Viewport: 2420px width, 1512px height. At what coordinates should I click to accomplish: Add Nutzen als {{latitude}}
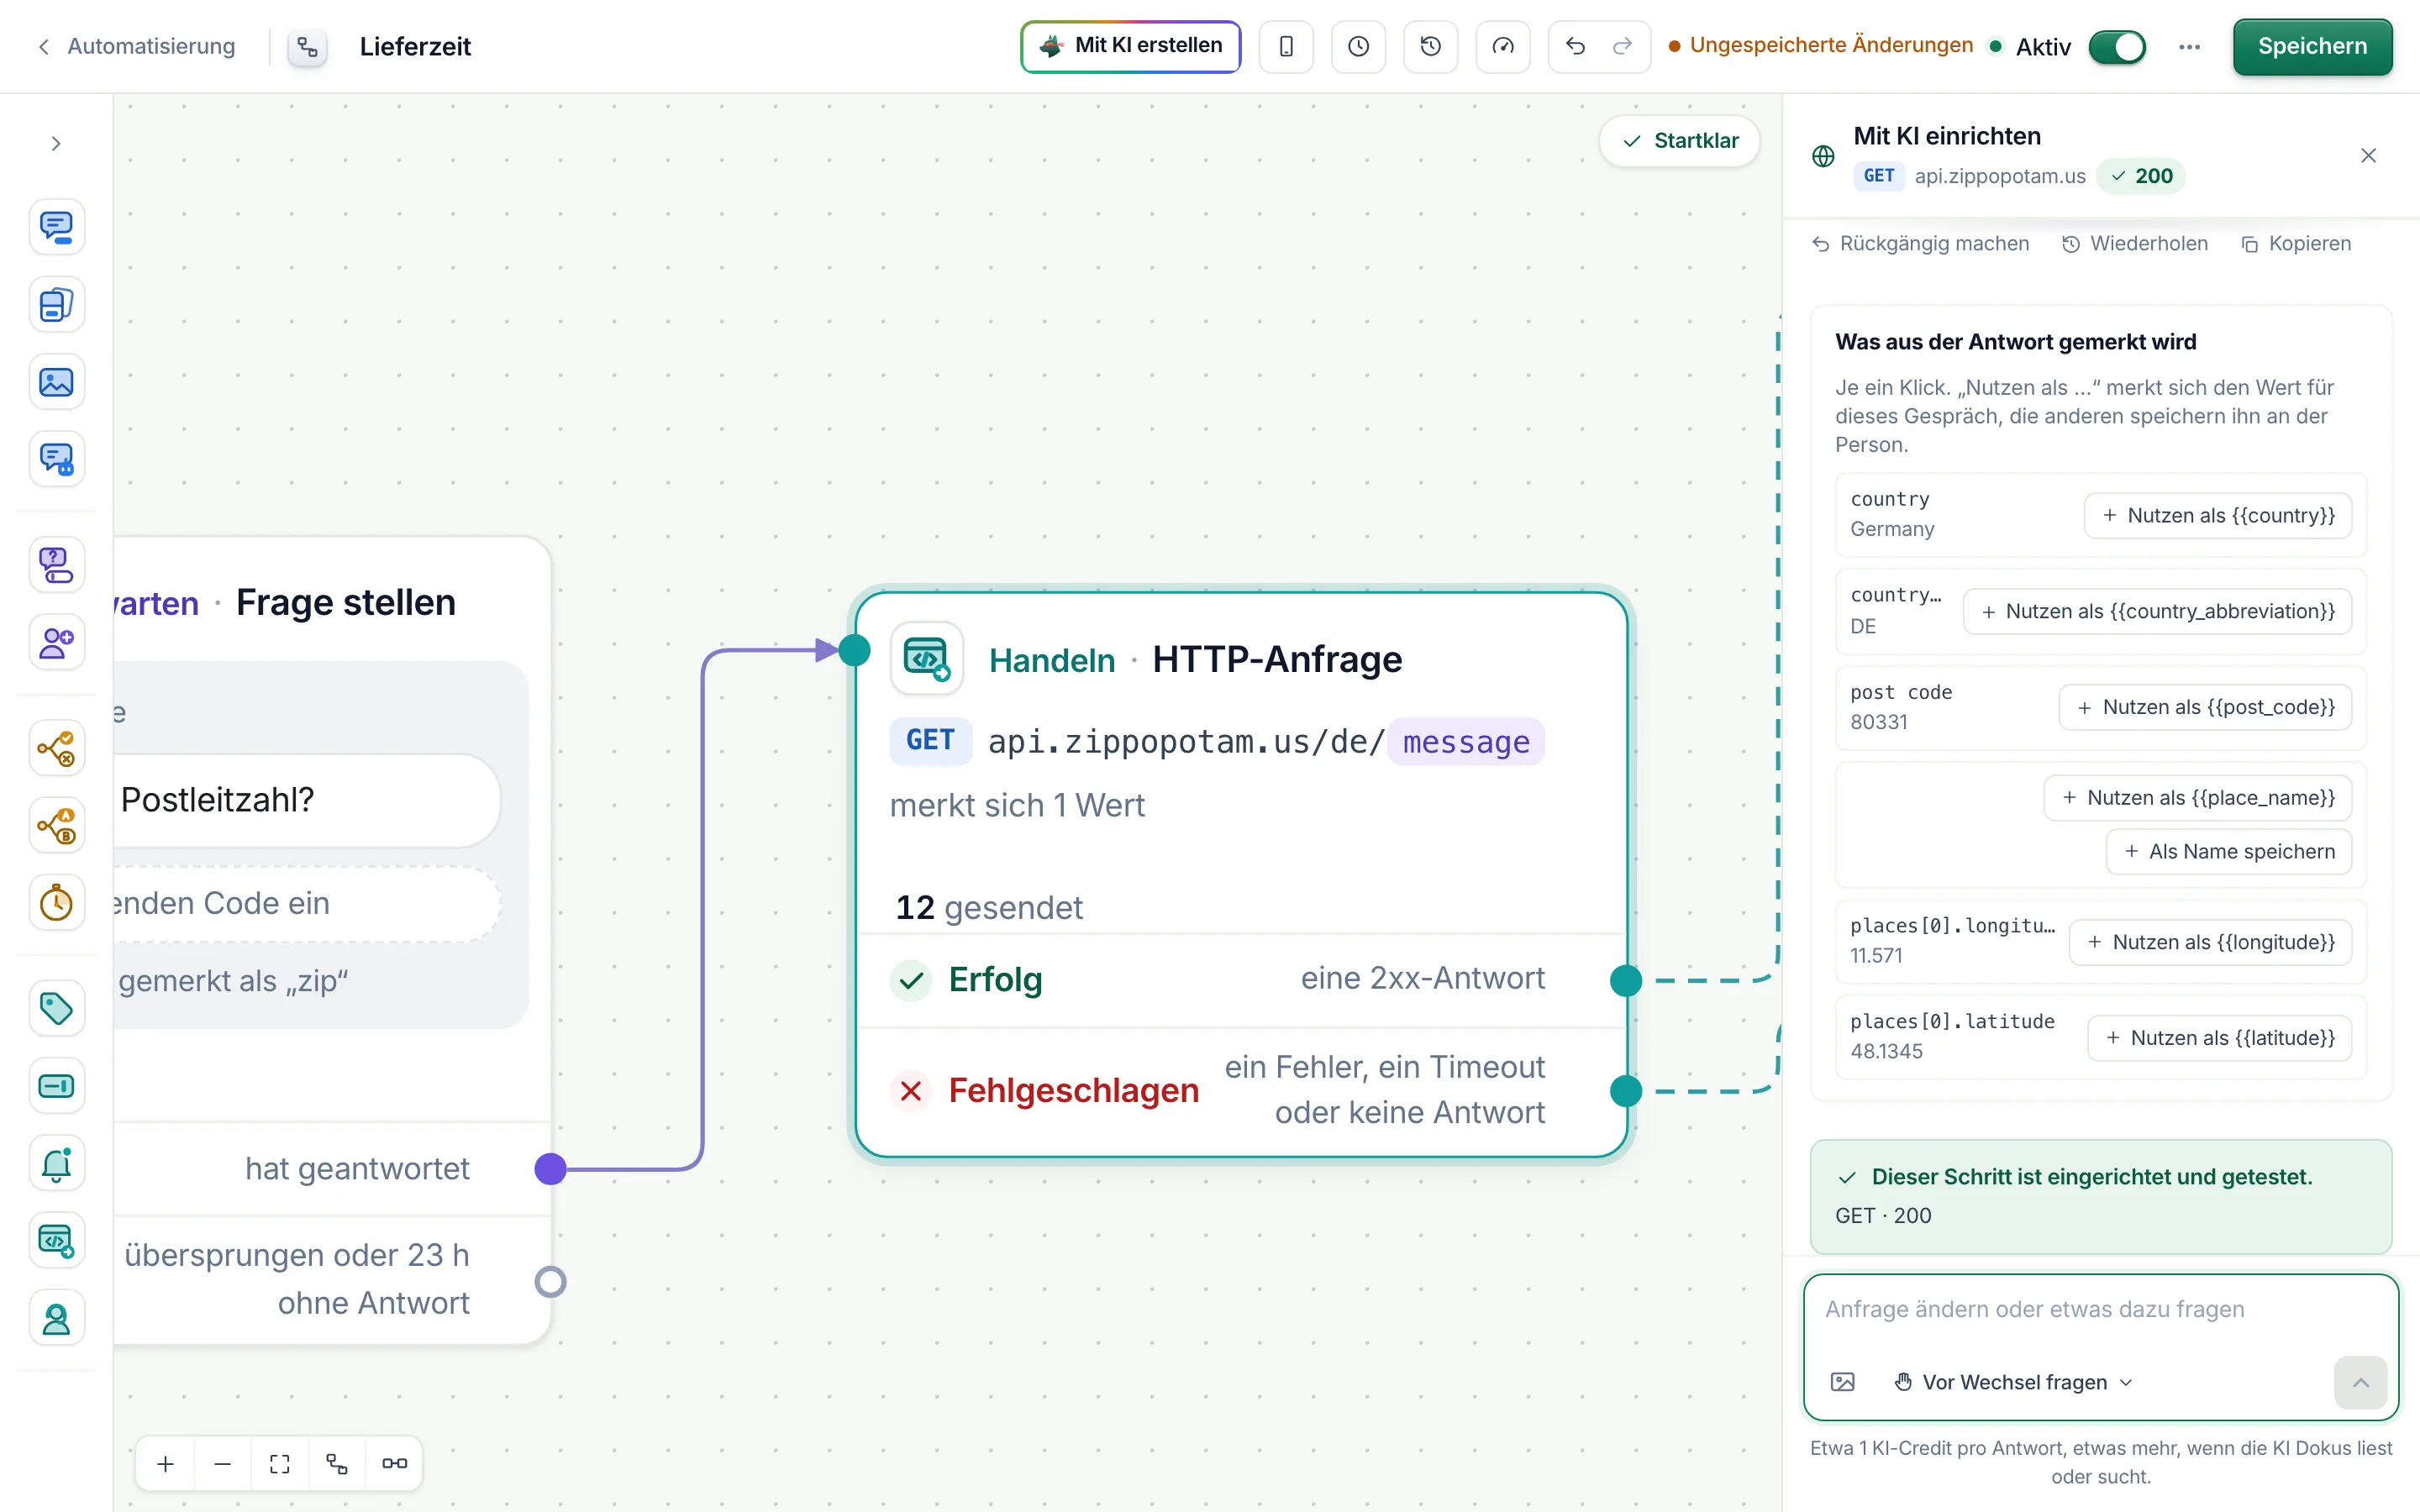point(2219,1038)
